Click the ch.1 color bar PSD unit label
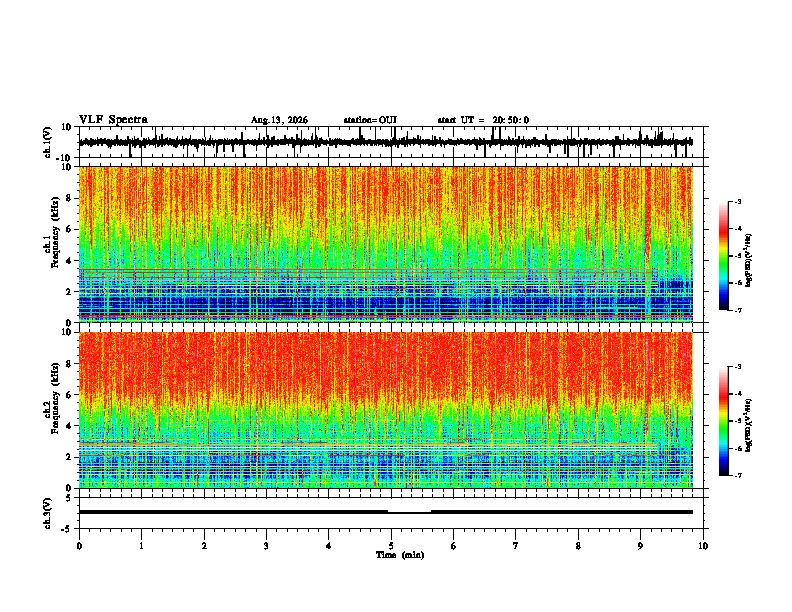792x612 pixels. (748, 261)
